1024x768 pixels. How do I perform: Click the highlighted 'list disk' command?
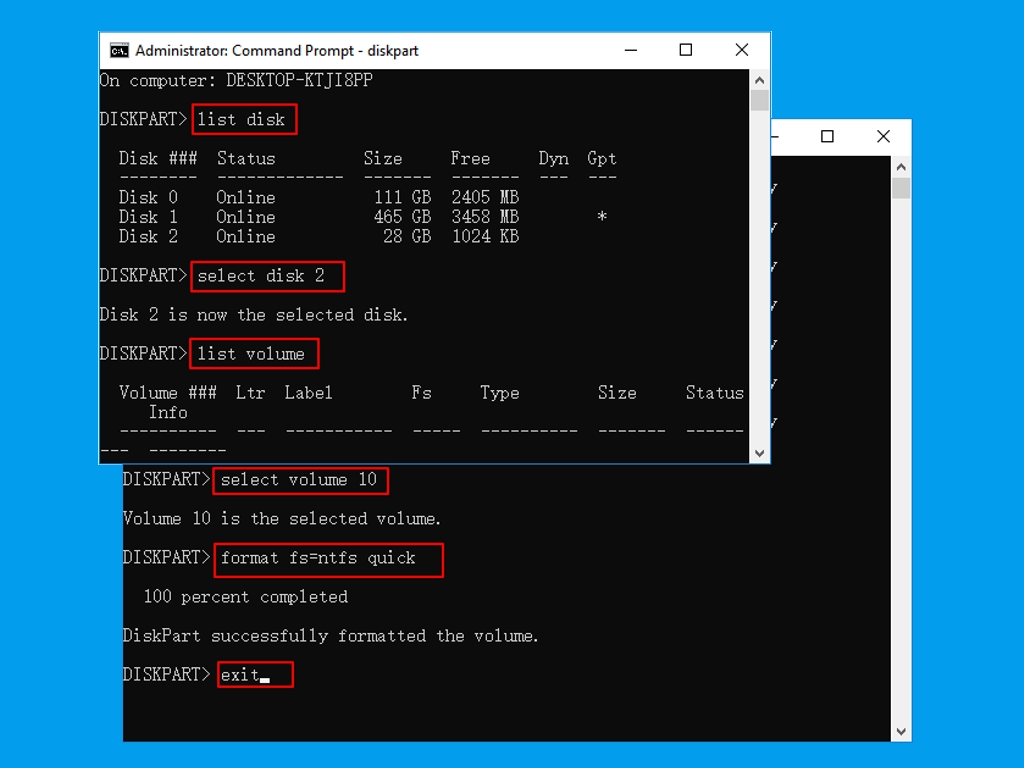pyautogui.click(x=243, y=119)
